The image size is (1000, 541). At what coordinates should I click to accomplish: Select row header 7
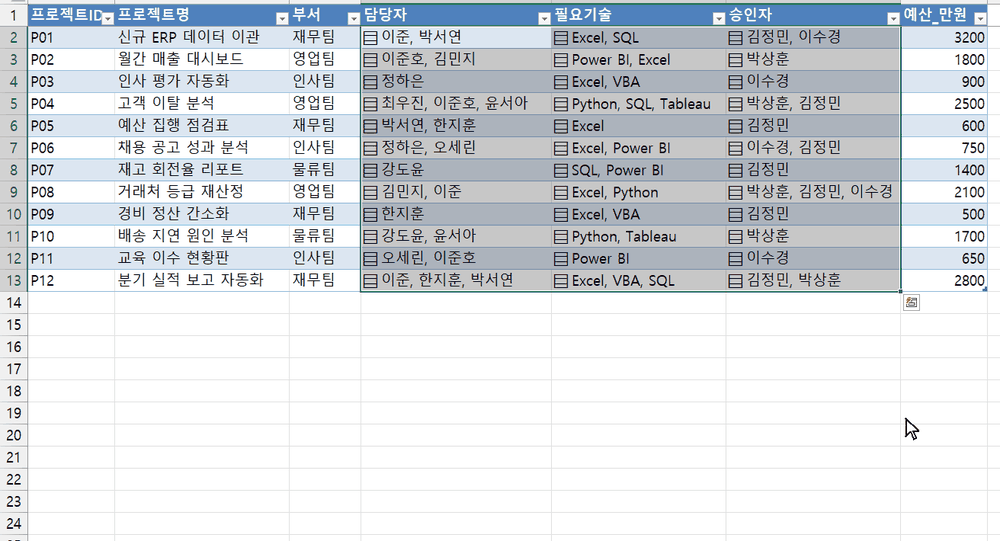[x=13, y=148]
